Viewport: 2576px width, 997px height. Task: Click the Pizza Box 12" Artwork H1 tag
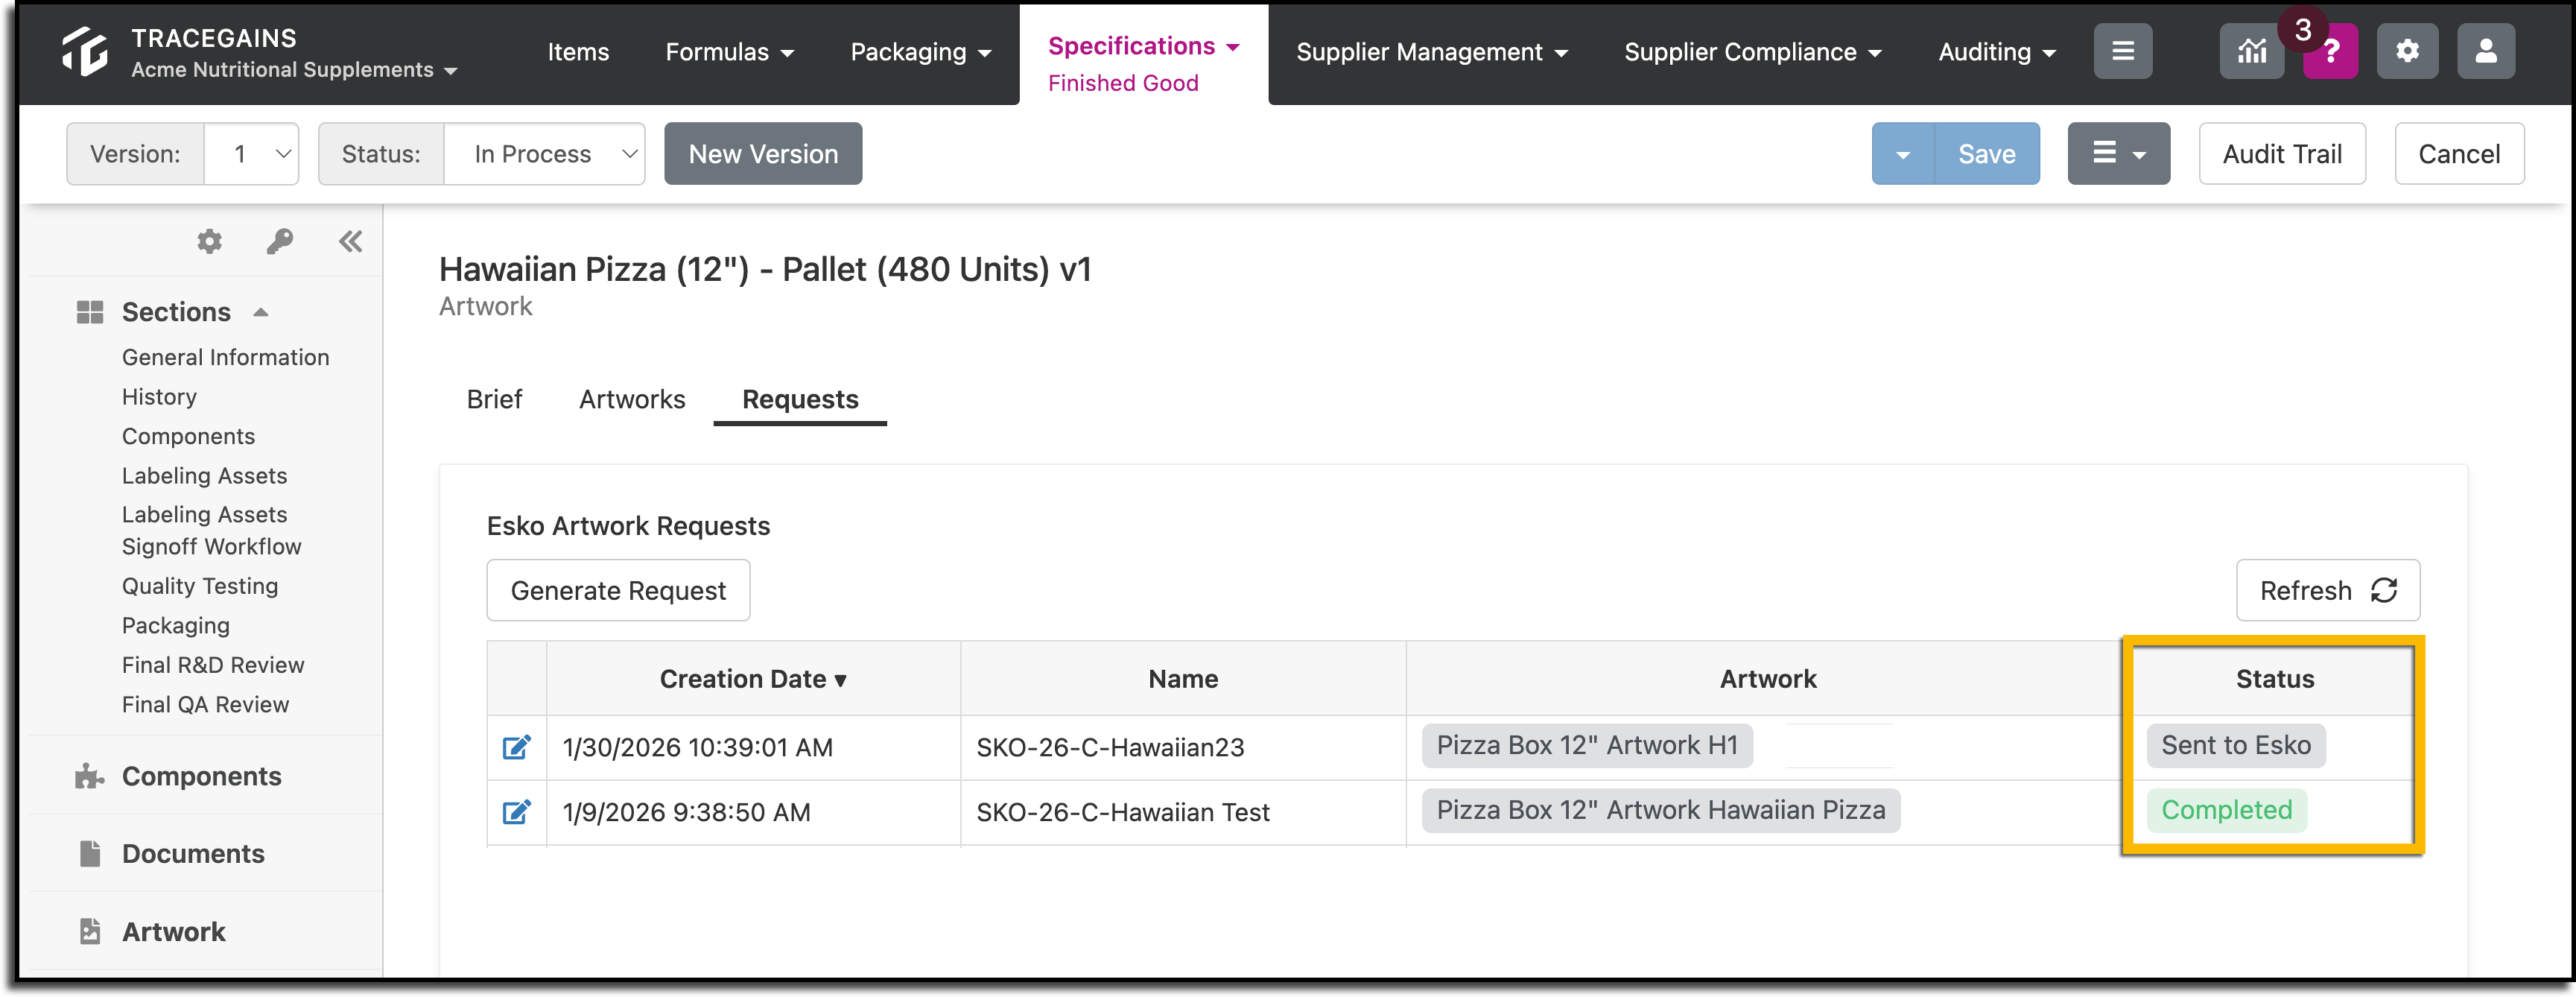1587,746
